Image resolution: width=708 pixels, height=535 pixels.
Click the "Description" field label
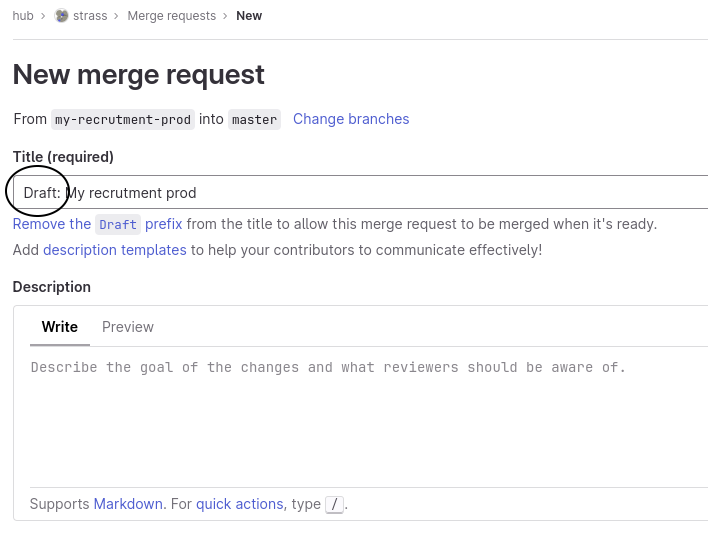point(52,287)
